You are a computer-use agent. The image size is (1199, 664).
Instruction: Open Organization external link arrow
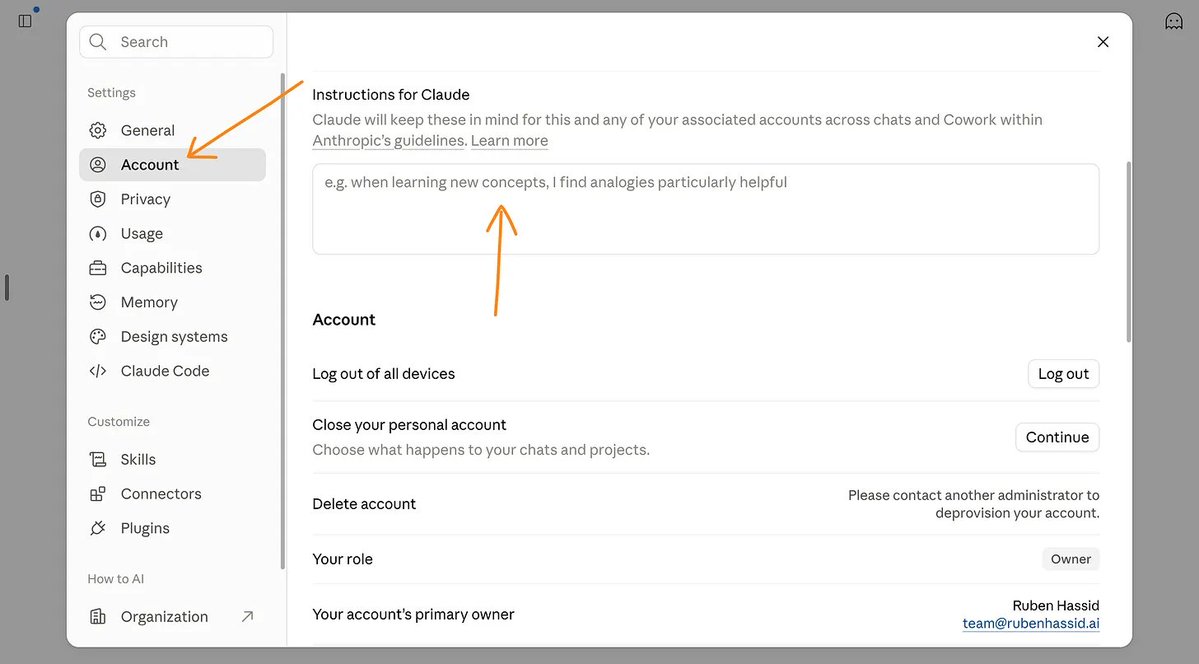coord(247,616)
